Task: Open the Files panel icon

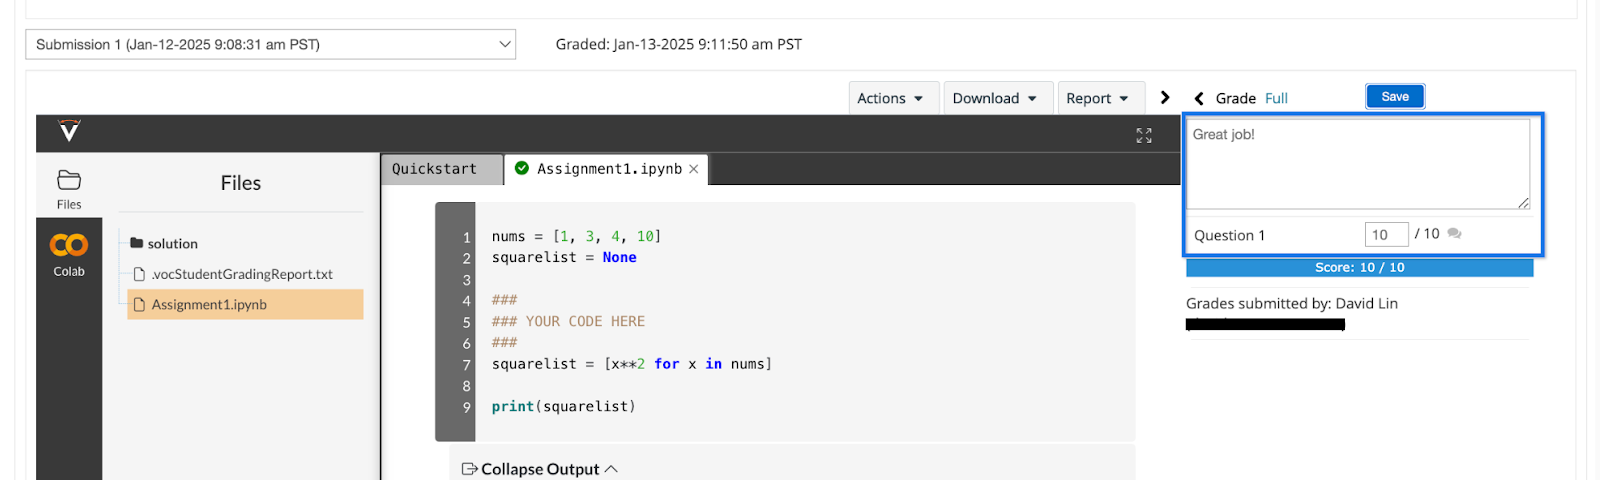Action: point(69,187)
